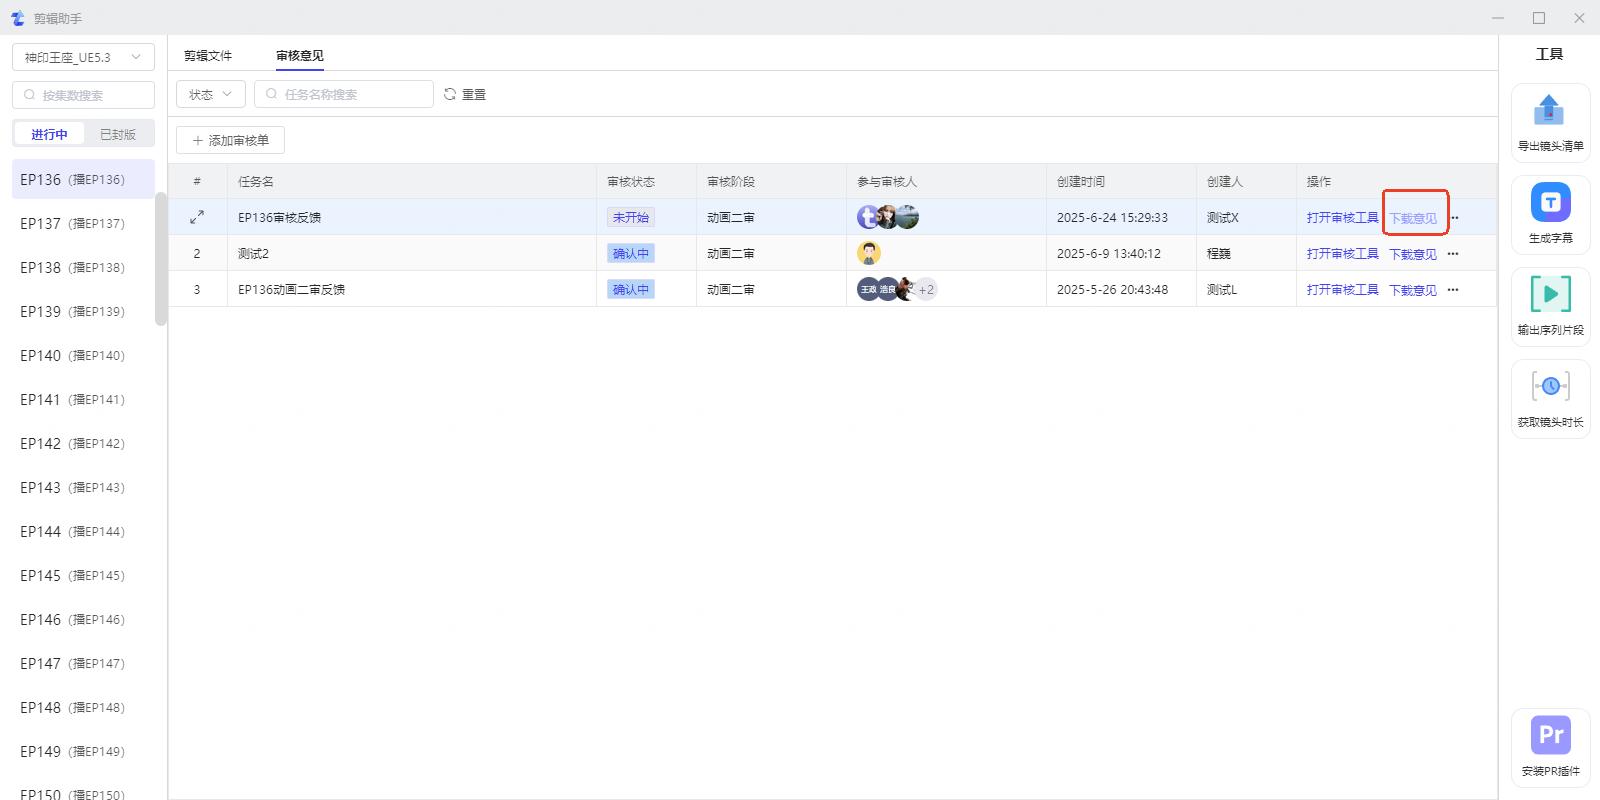Screen dimensions: 1600x800
Task: Click the 重置 reset refresh icon
Action: coord(450,94)
